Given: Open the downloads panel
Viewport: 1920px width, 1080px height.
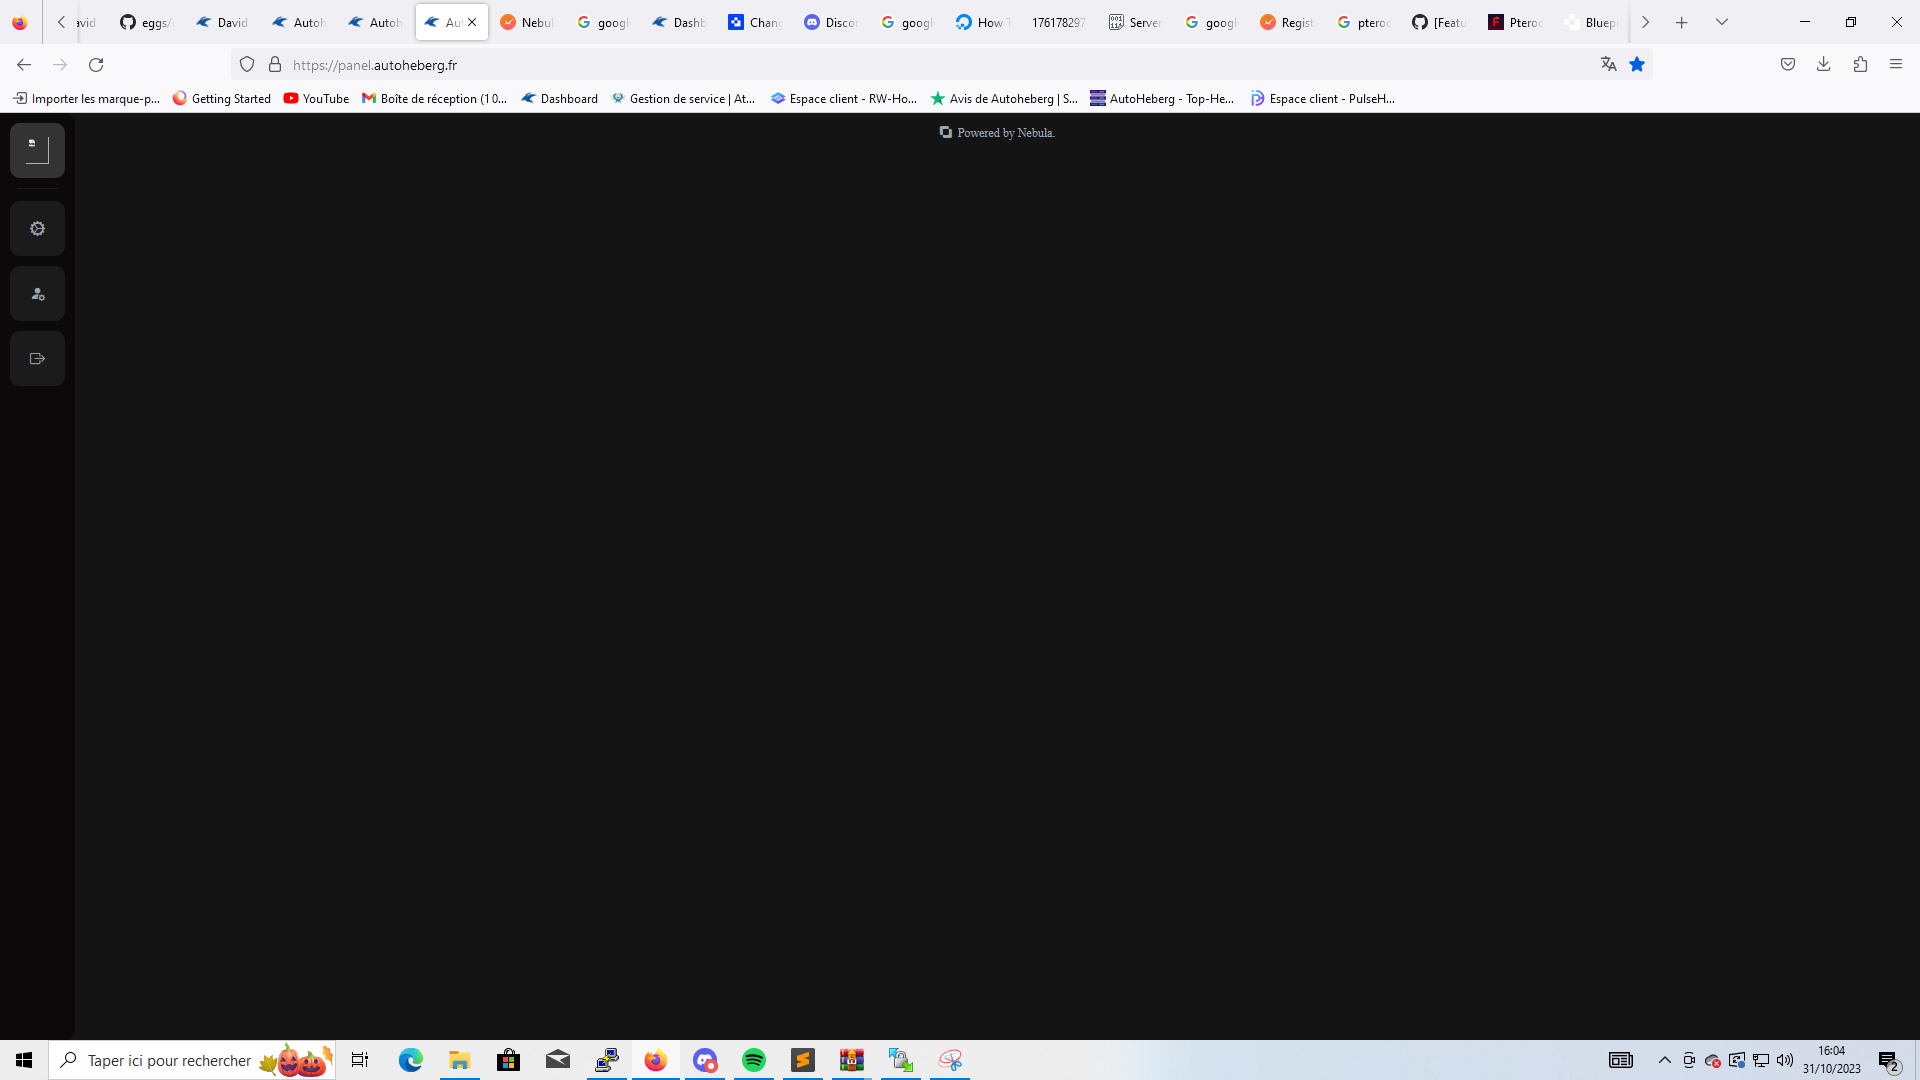Looking at the screenshot, I should (x=1824, y=65).
